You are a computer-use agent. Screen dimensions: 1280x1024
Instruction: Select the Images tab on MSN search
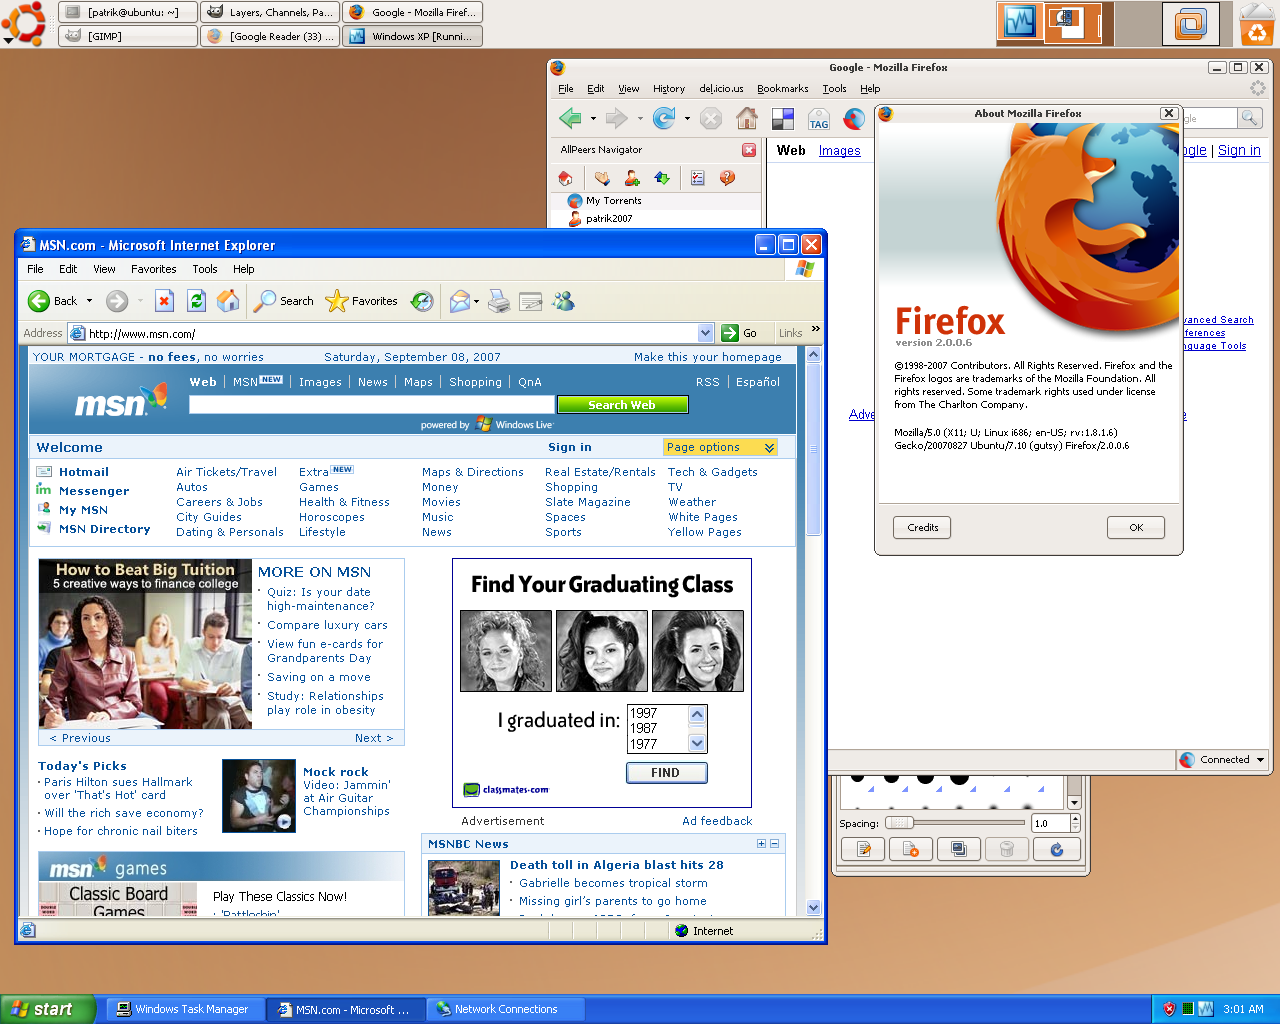[320, 382]
